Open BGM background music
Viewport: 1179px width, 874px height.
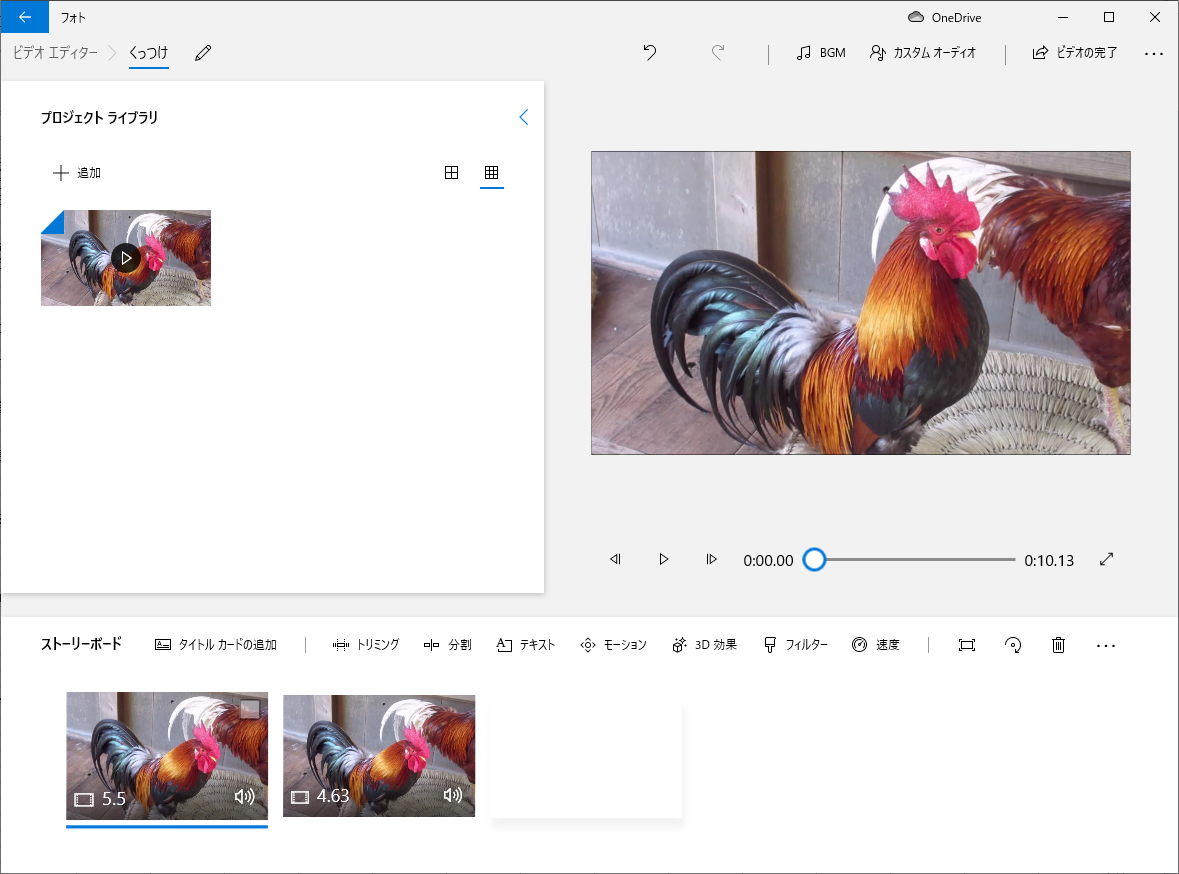(x=821, y=53)
